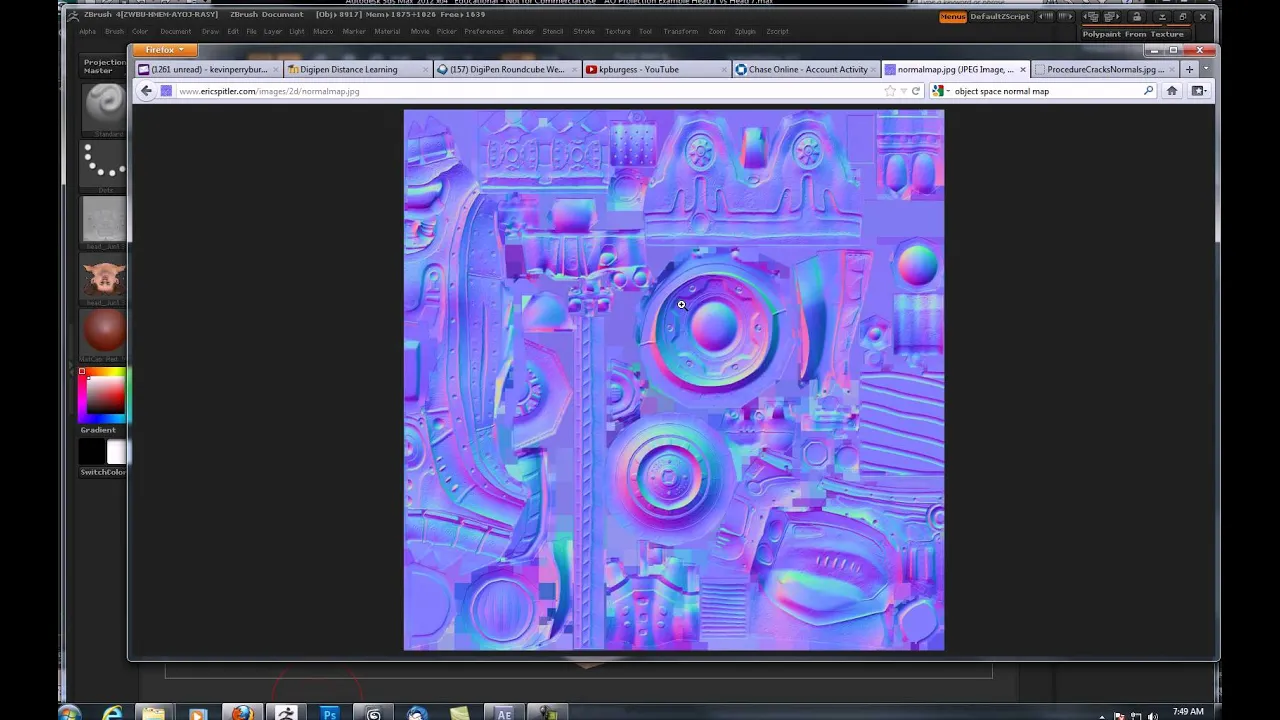Viewport: 1280px width, 720px height.
Task: Open the ZBrush Document menu
Action: pos(175,31)
